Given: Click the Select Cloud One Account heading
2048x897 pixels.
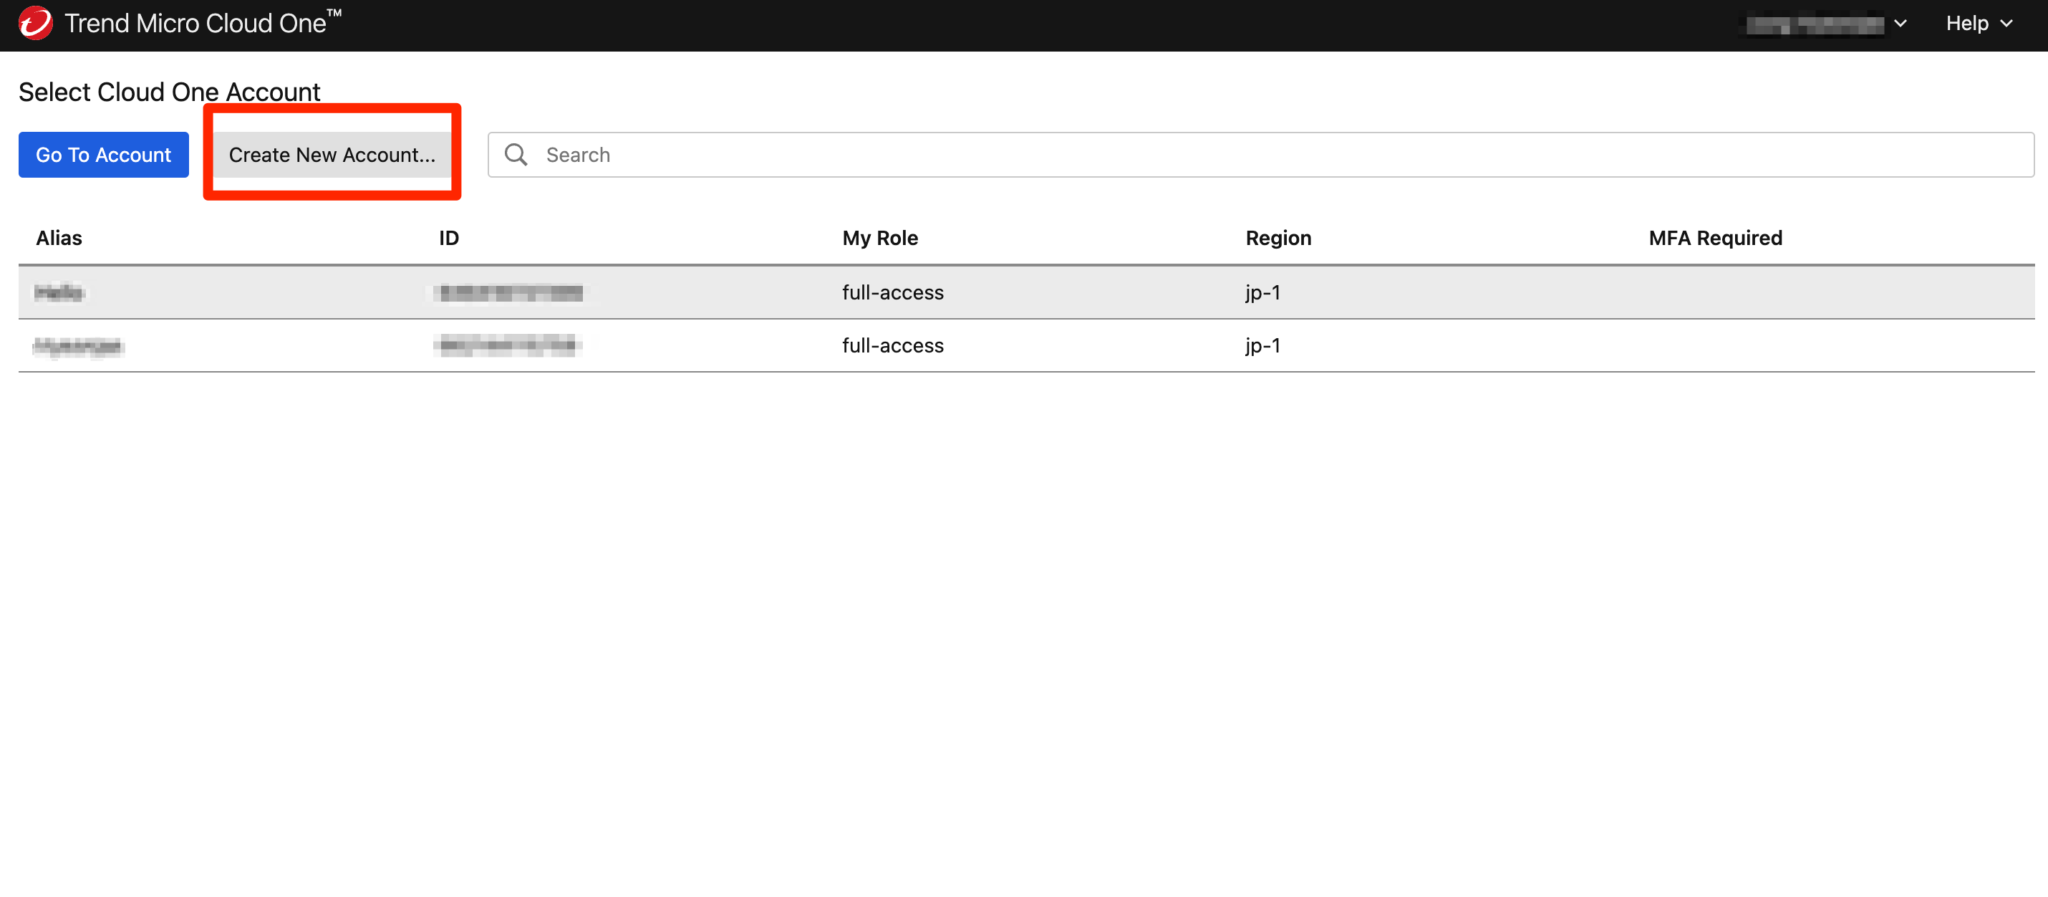Looking at the screenshot, I should [169, 92].
